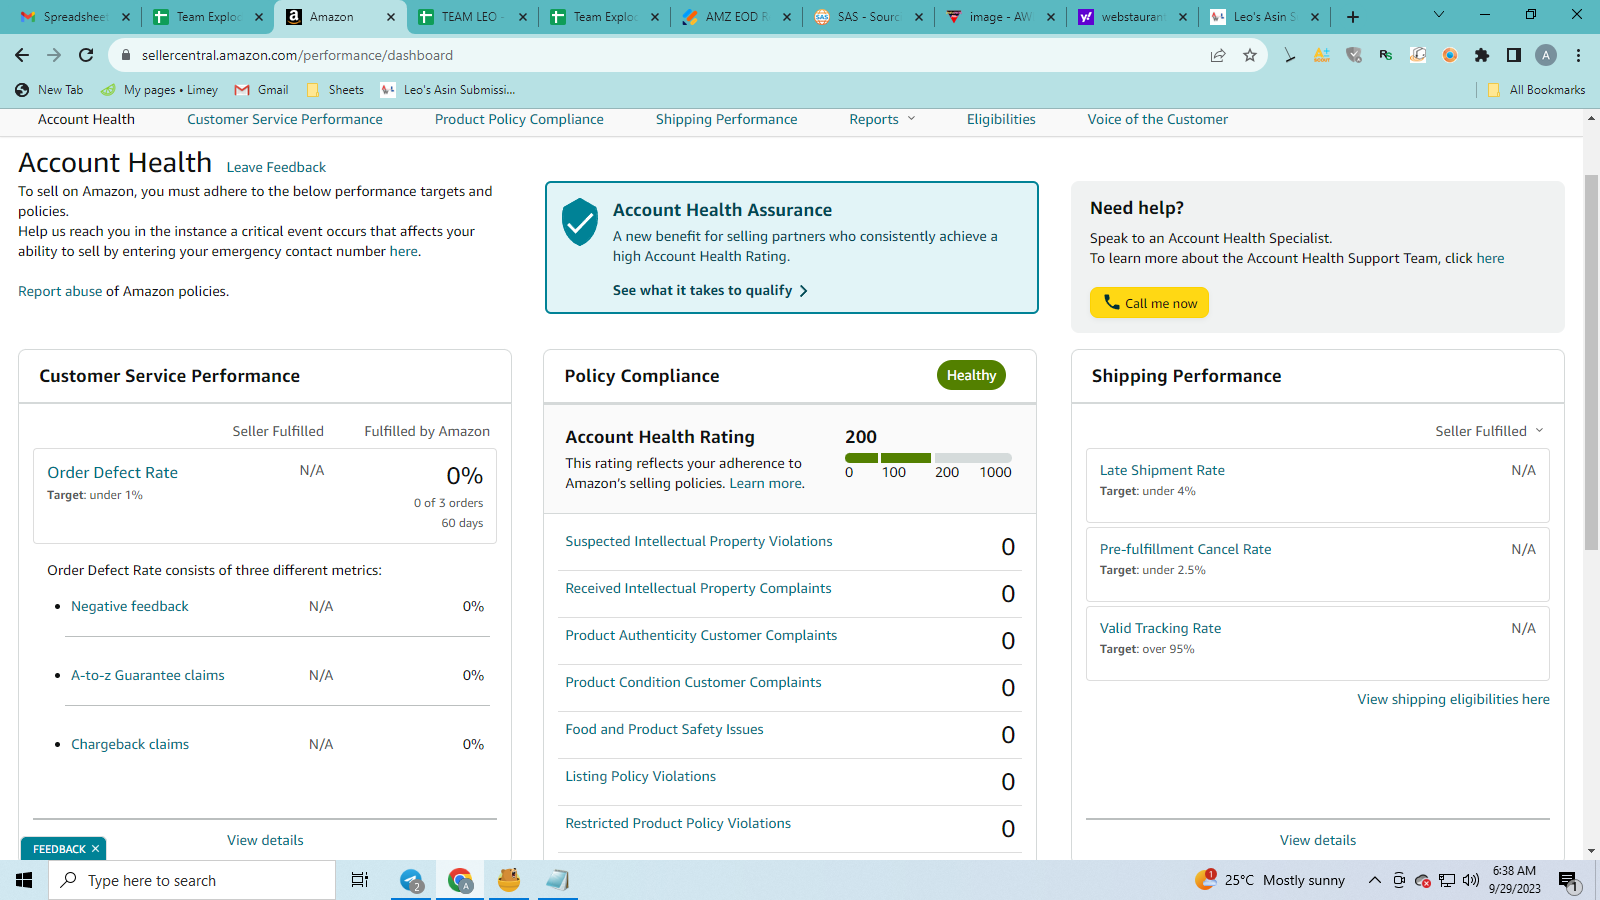
Task: Open Shipping Performance in the navigation
Action: pyautogui.click(x=727, y=119)
